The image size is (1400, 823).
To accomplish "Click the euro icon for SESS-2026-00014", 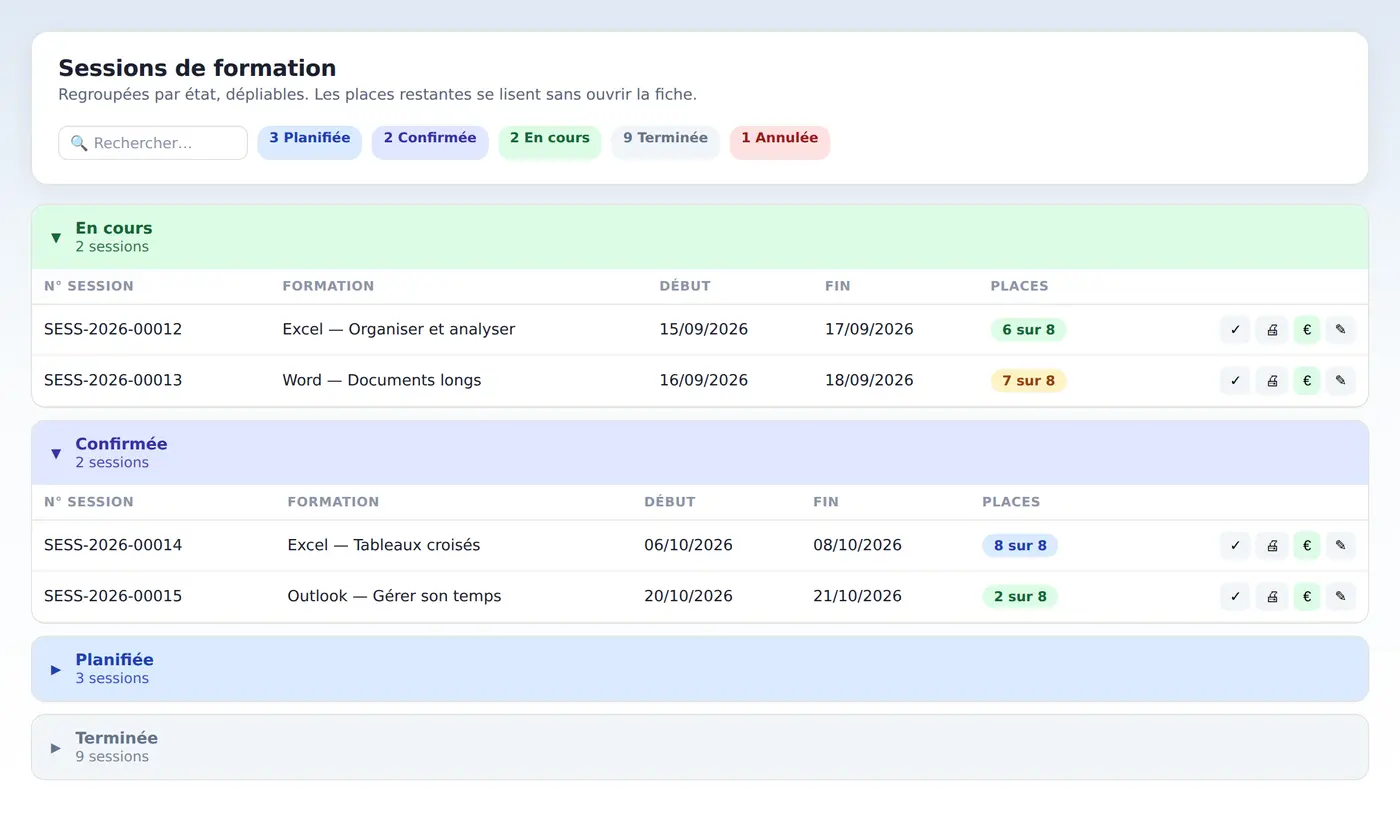I will tap(1307, 546).
